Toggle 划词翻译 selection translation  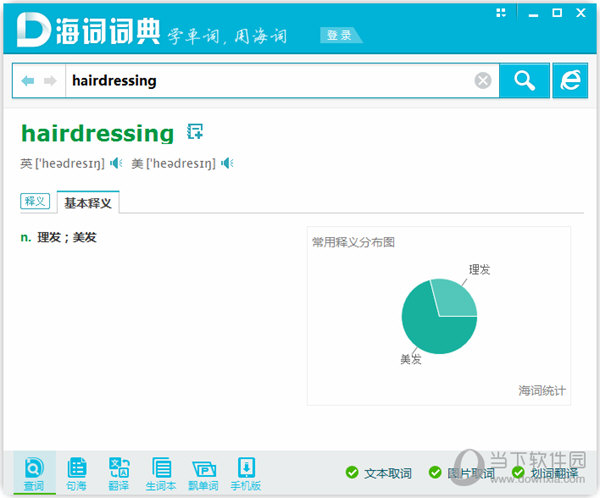pyautogui.click(x=545, y=473)
